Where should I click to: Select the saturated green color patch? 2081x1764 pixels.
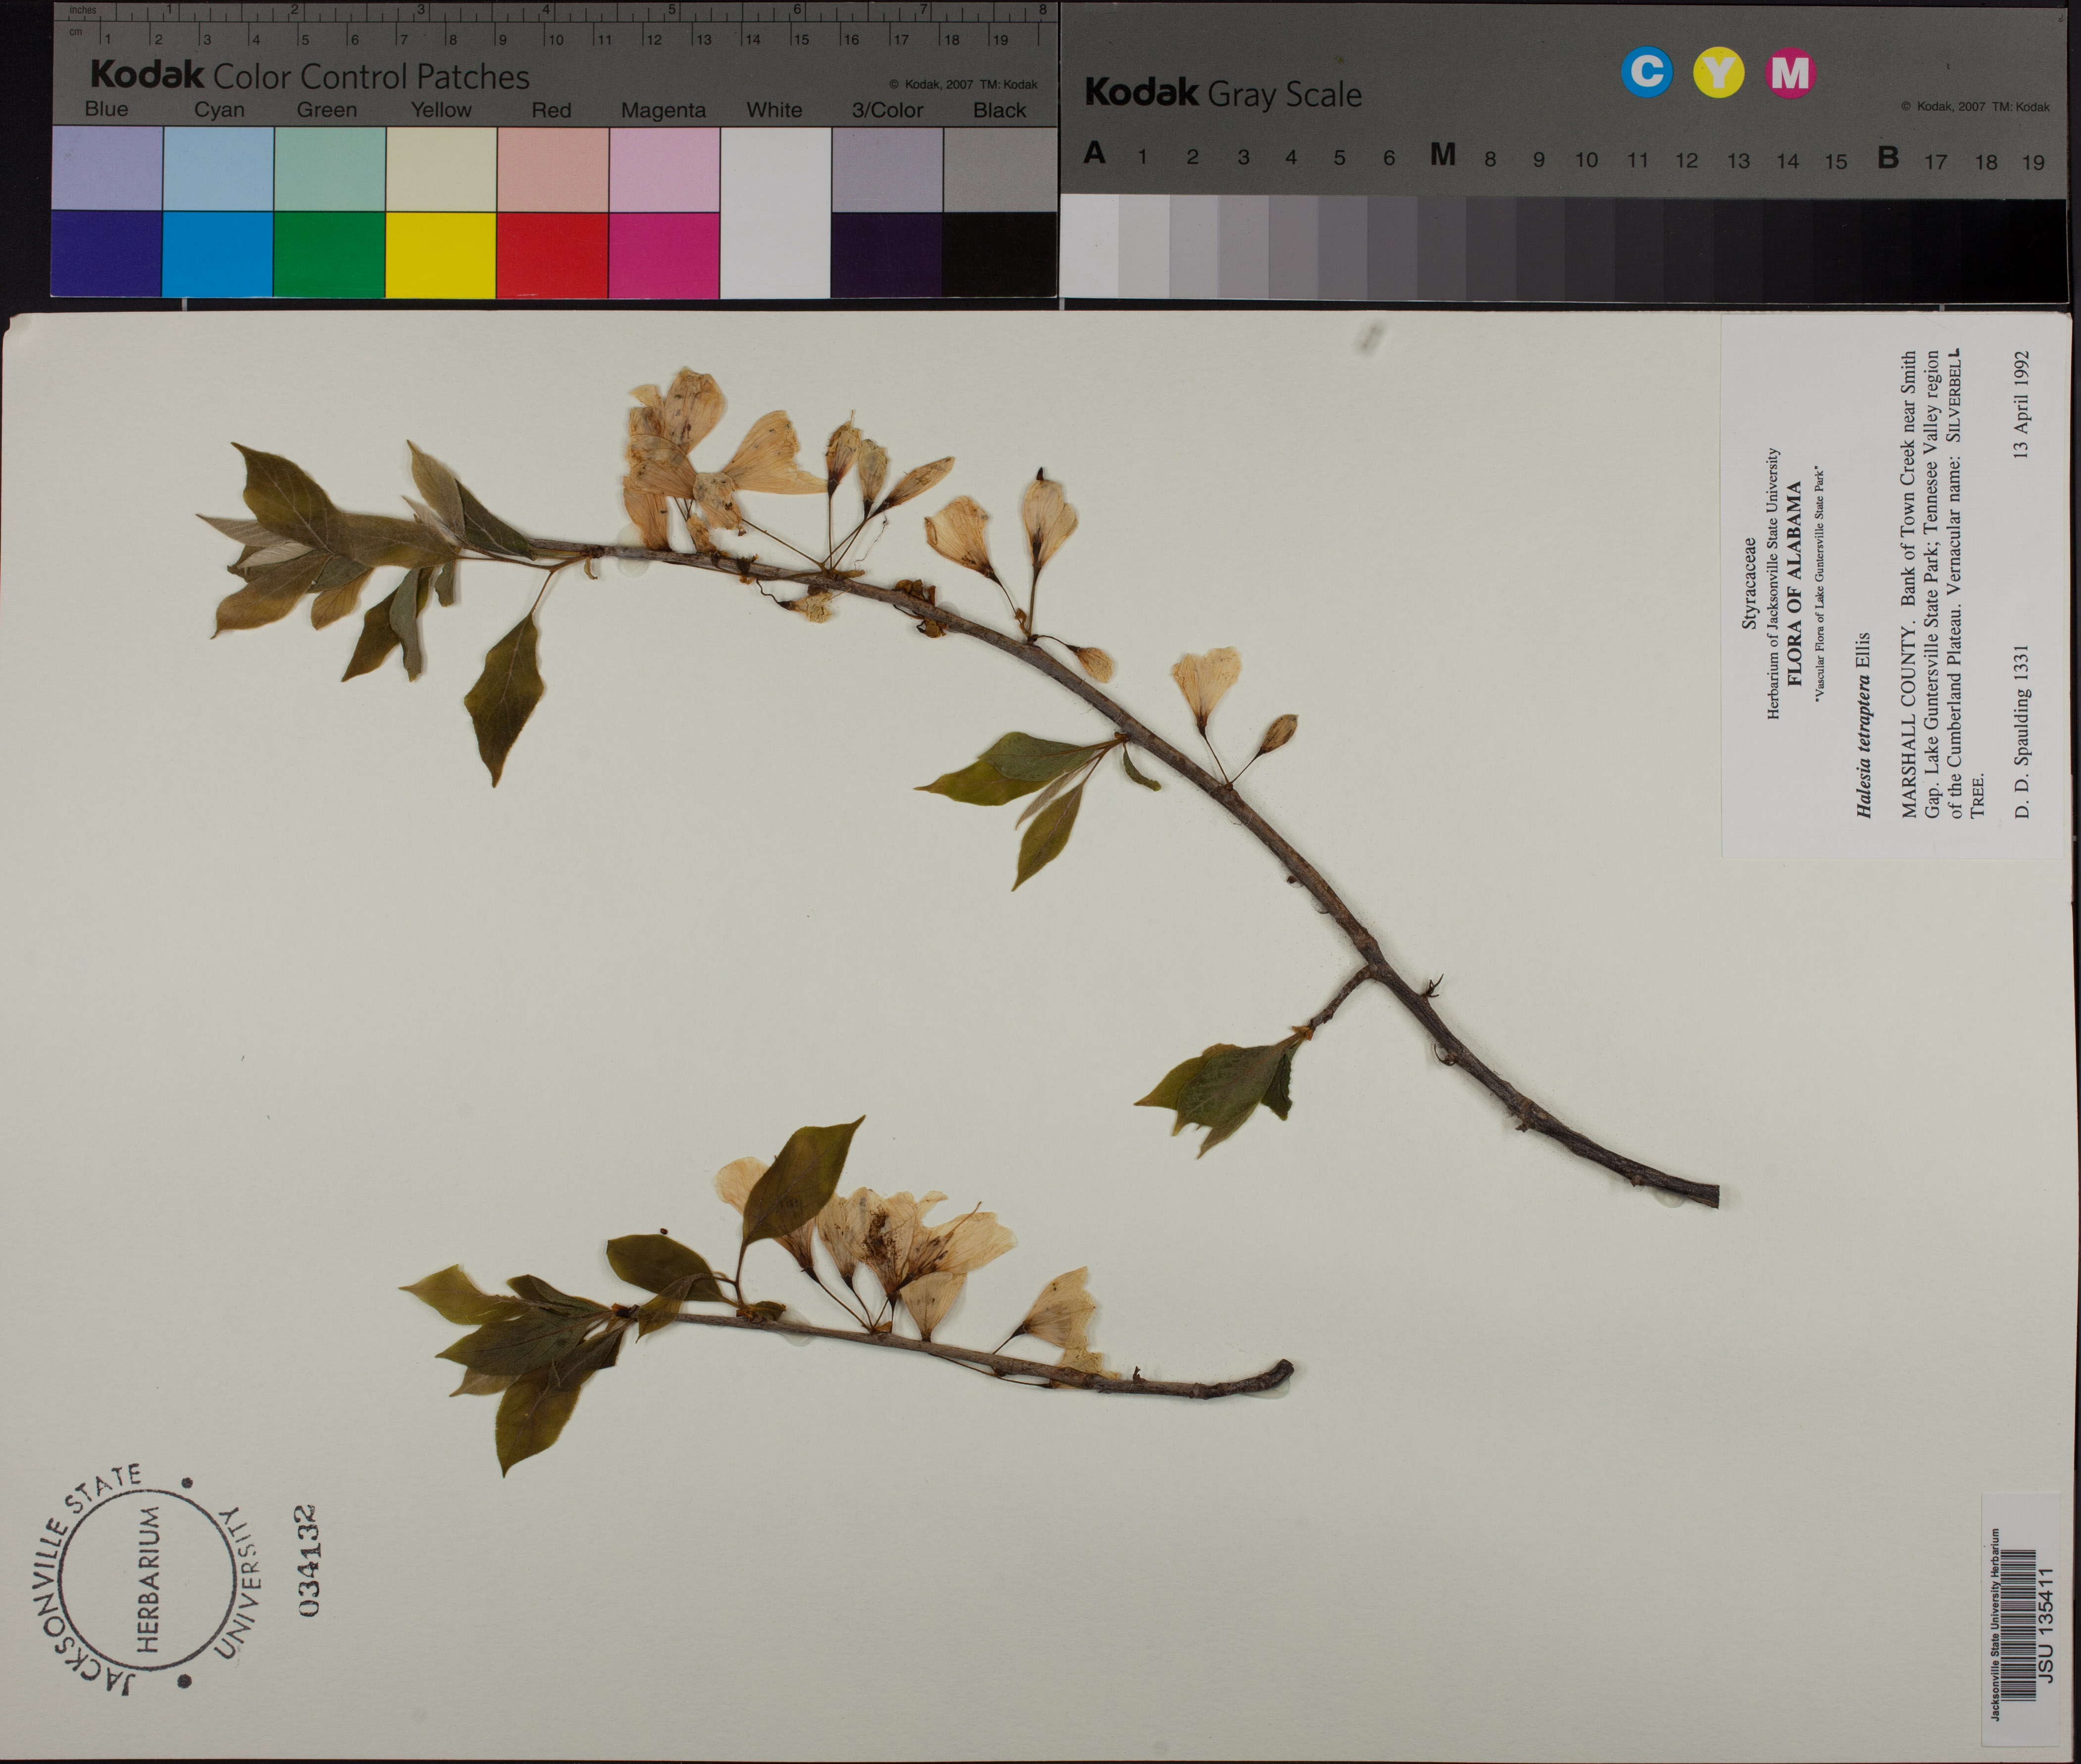[329, 254]
